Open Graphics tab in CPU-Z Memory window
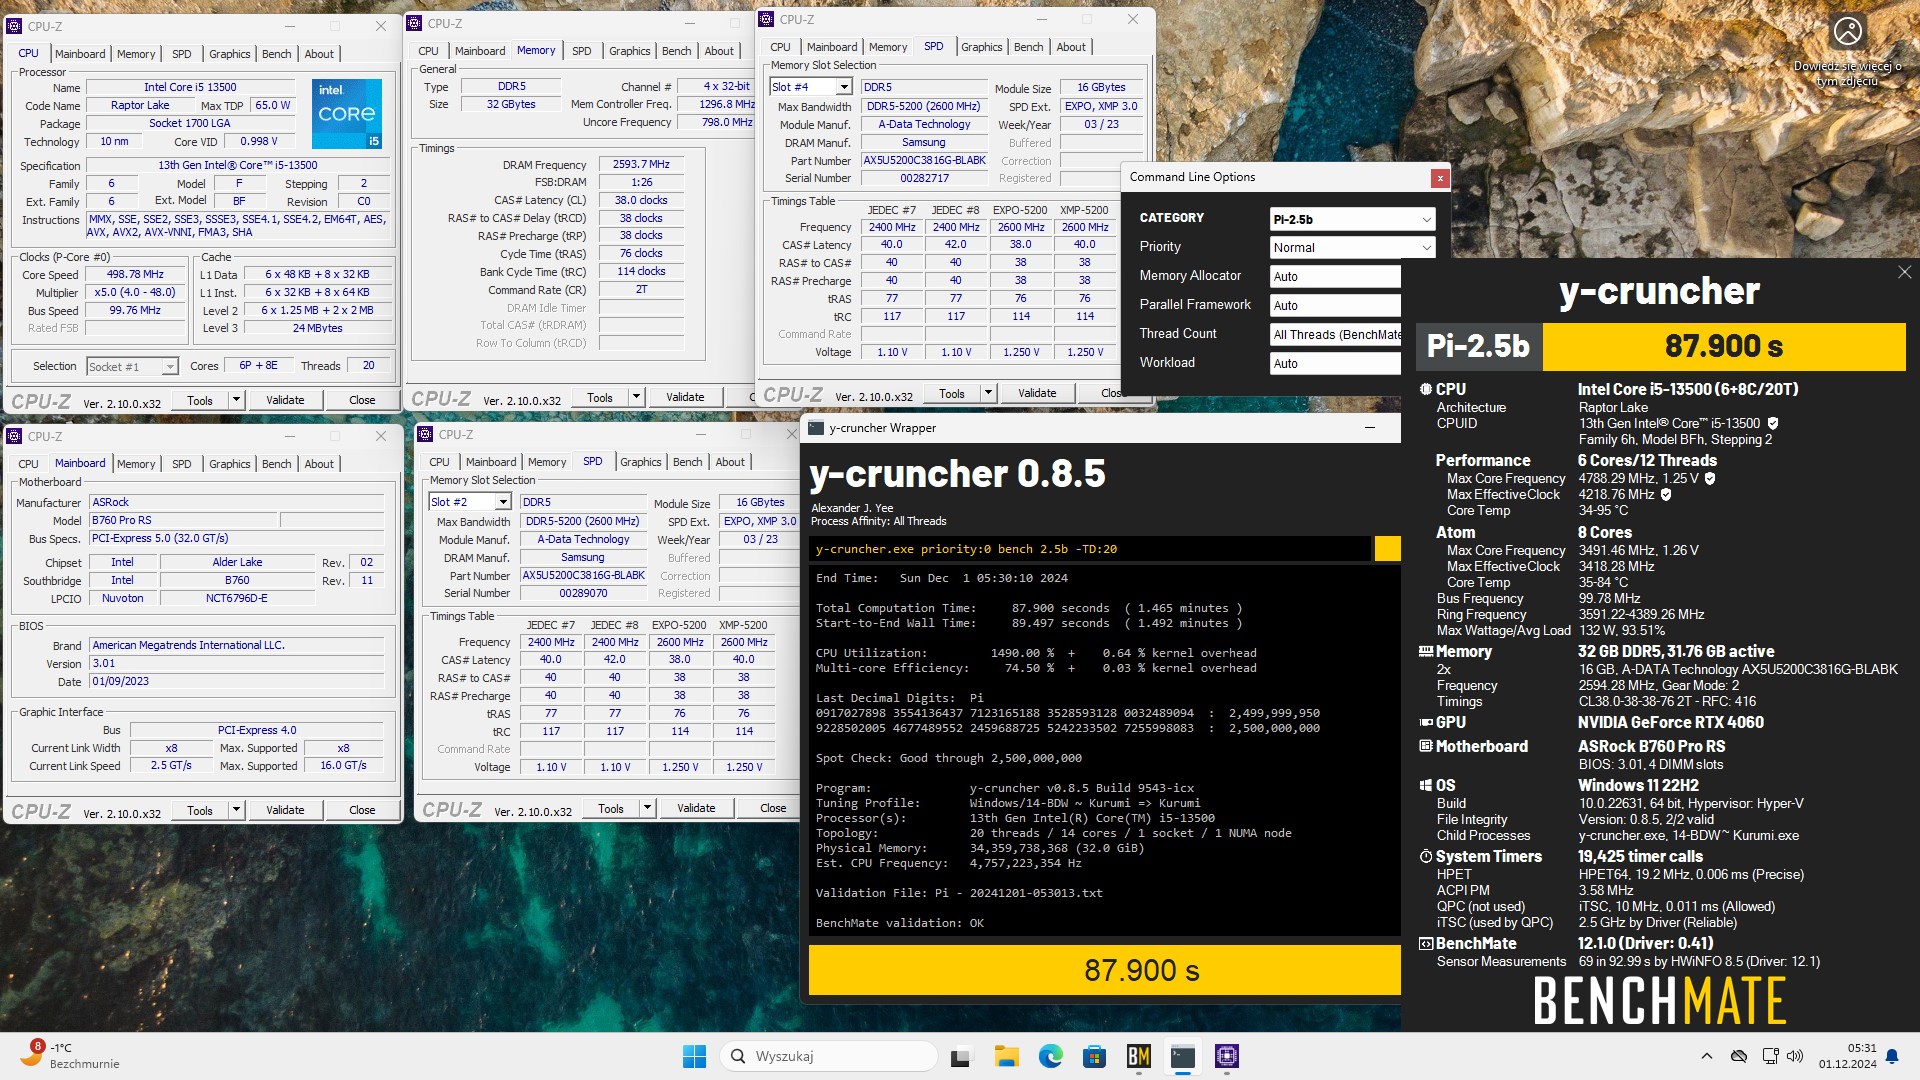 629,51
